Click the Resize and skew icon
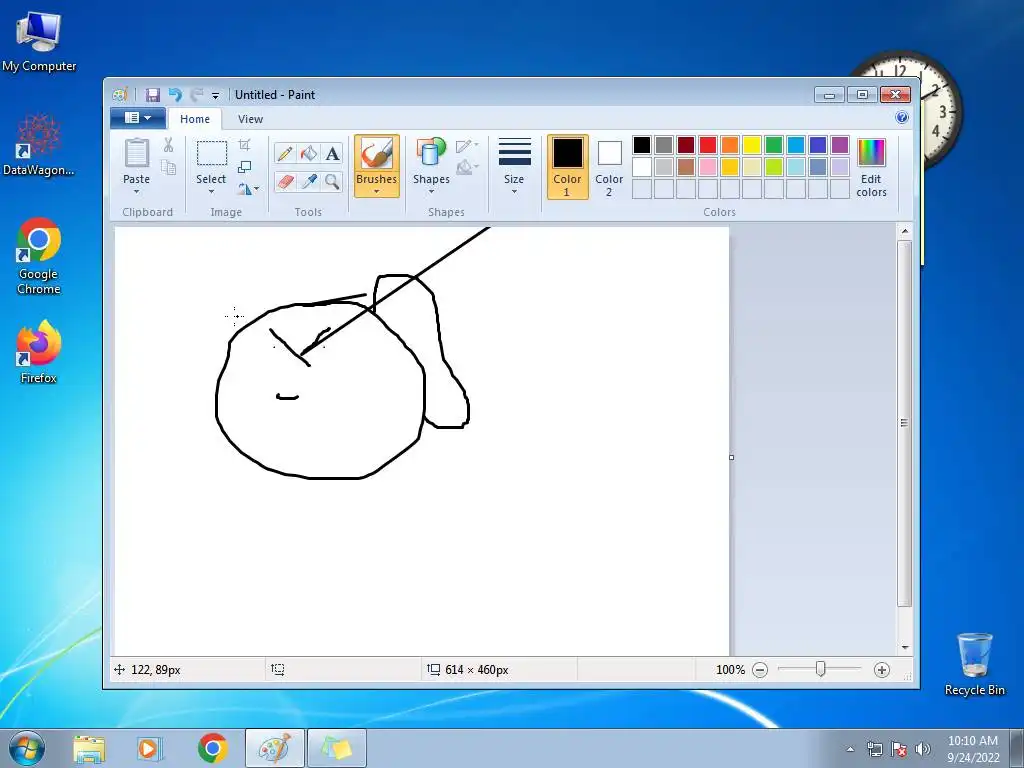1024x768 pixels. [244, 167]
